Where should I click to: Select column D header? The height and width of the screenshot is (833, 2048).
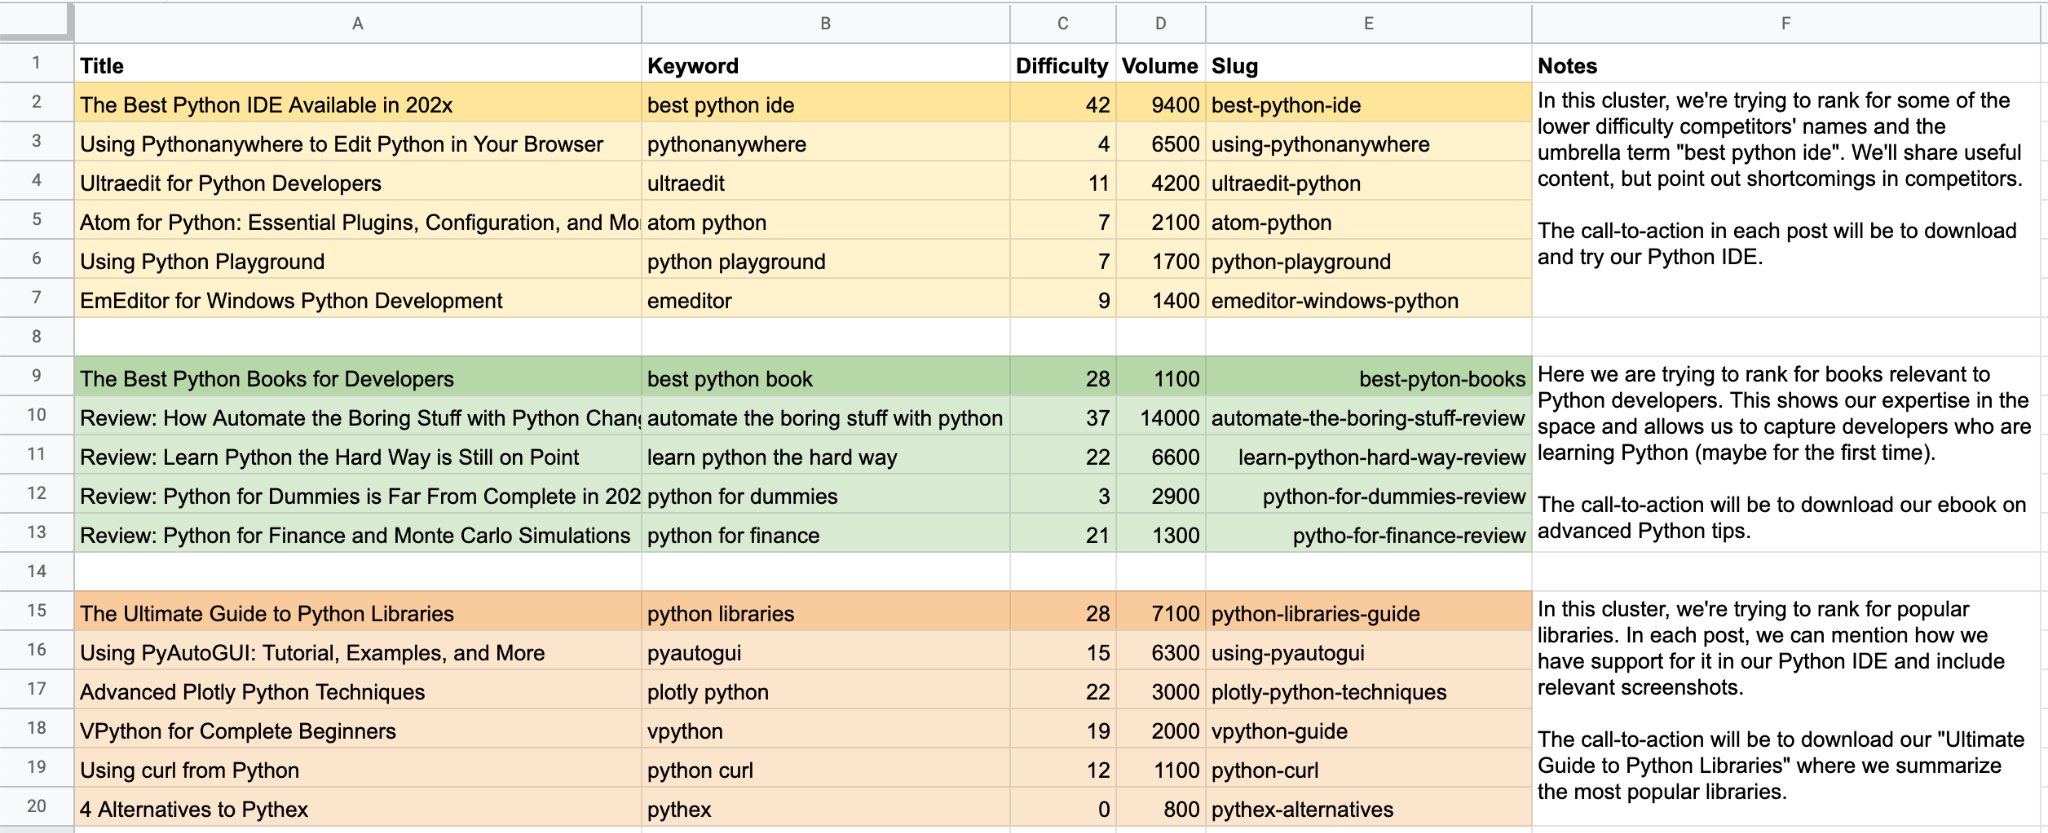(1160, 23)
